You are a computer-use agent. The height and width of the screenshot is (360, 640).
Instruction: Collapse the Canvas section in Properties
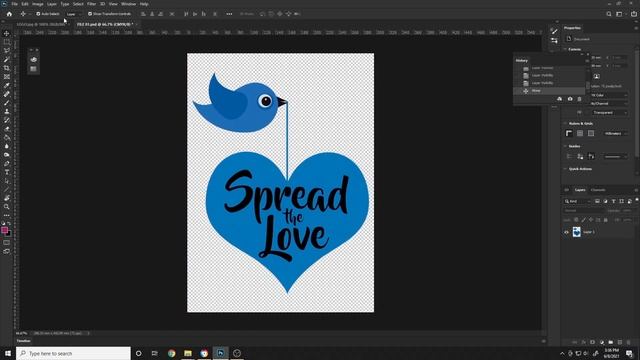565,49
